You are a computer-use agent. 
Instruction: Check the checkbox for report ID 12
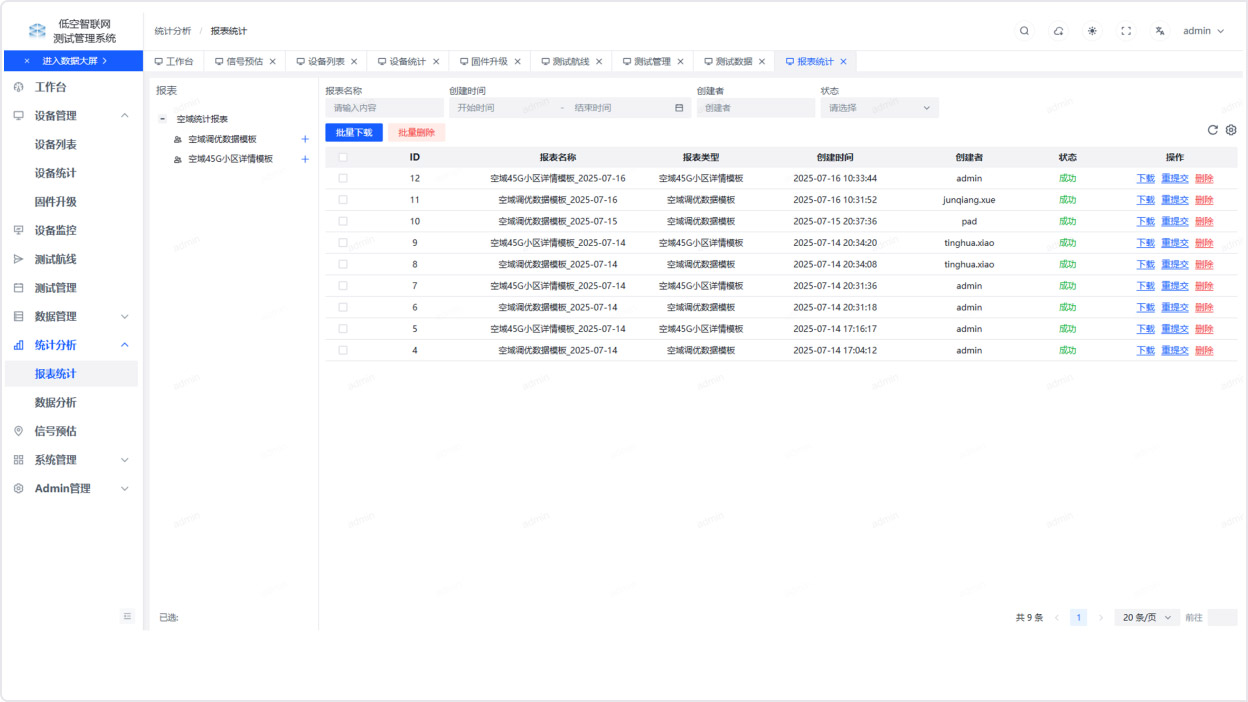pos(343,178)
